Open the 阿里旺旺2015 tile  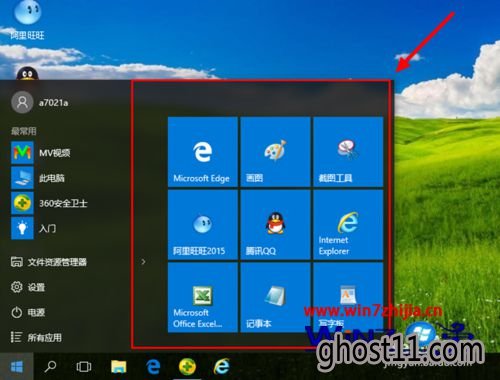click(x=203, y=225)
